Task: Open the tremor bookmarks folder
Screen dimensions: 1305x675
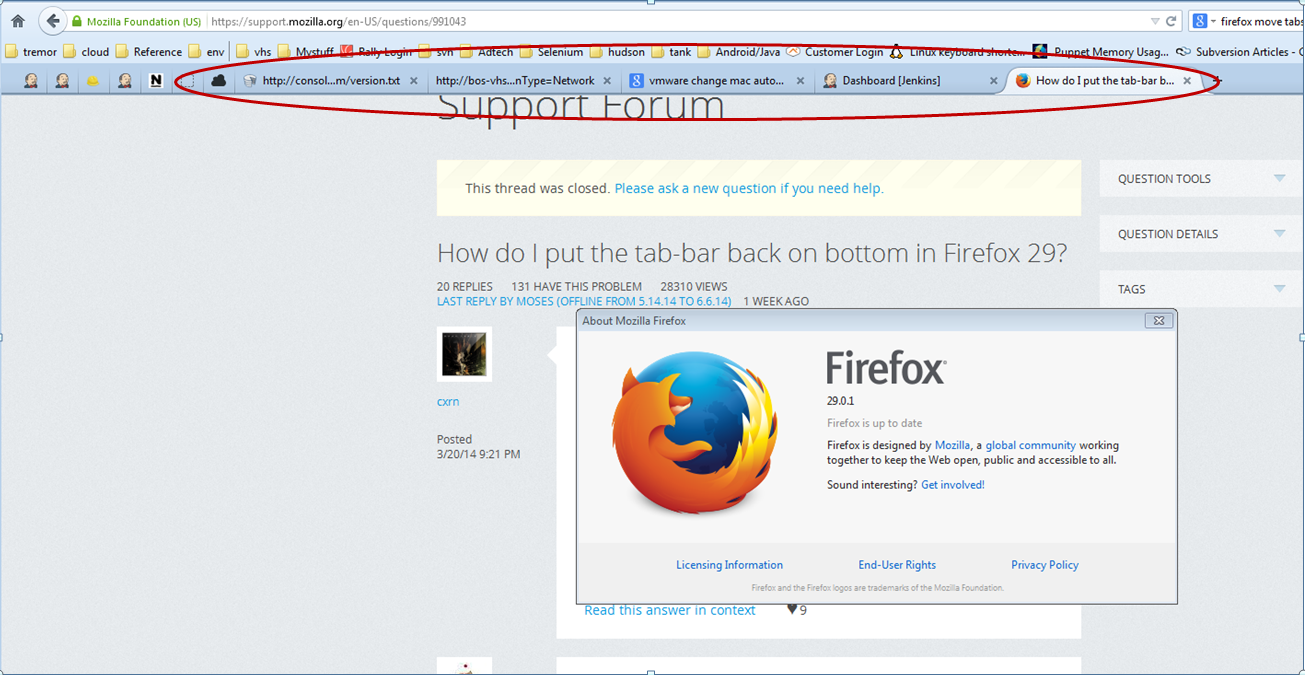Action: [x=31, y=52]
